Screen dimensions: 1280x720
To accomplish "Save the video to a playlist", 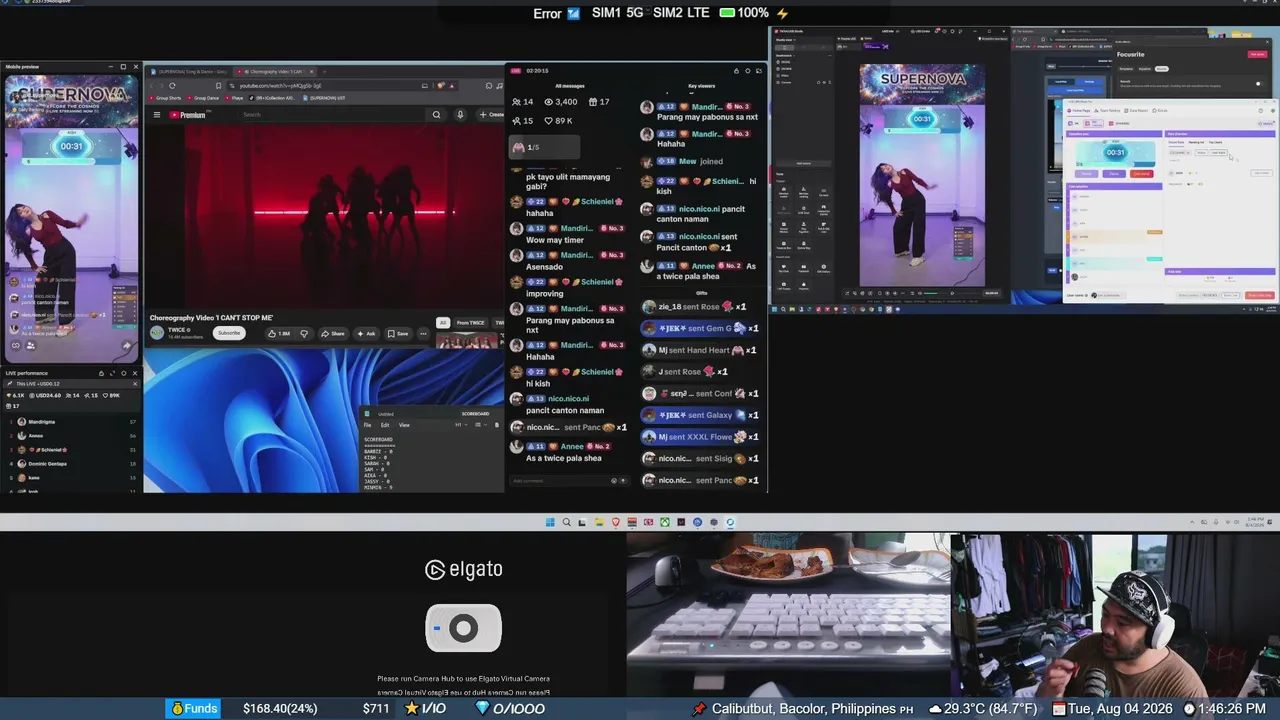I will (x=398, y=333).
